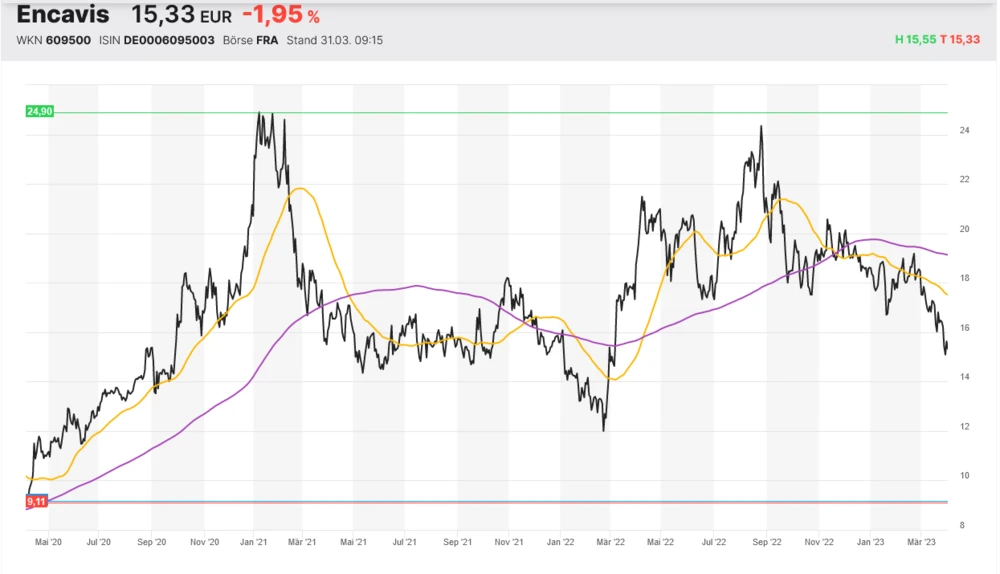This screenshot has width=1000, height=574.
Task: Click the red -1,95 % change value
Action: (281, 16)
